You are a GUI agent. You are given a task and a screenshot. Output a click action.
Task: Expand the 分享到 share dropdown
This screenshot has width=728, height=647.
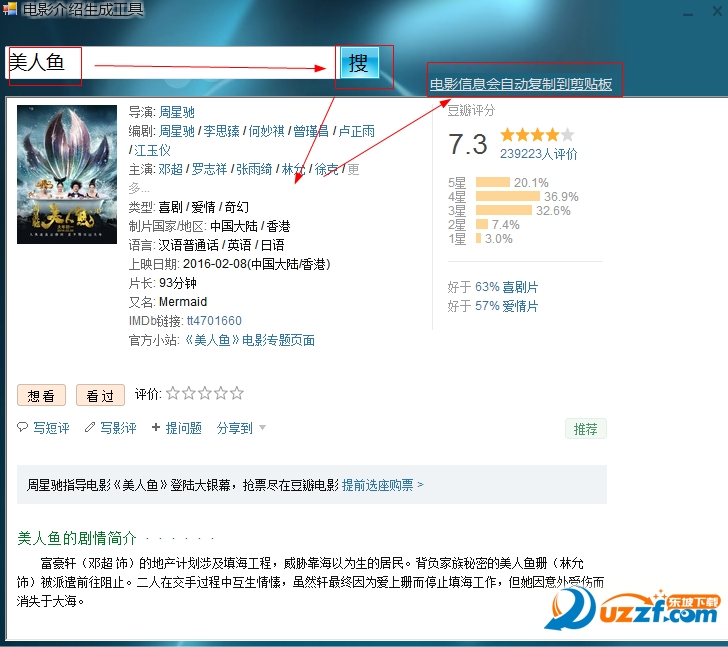241,428
